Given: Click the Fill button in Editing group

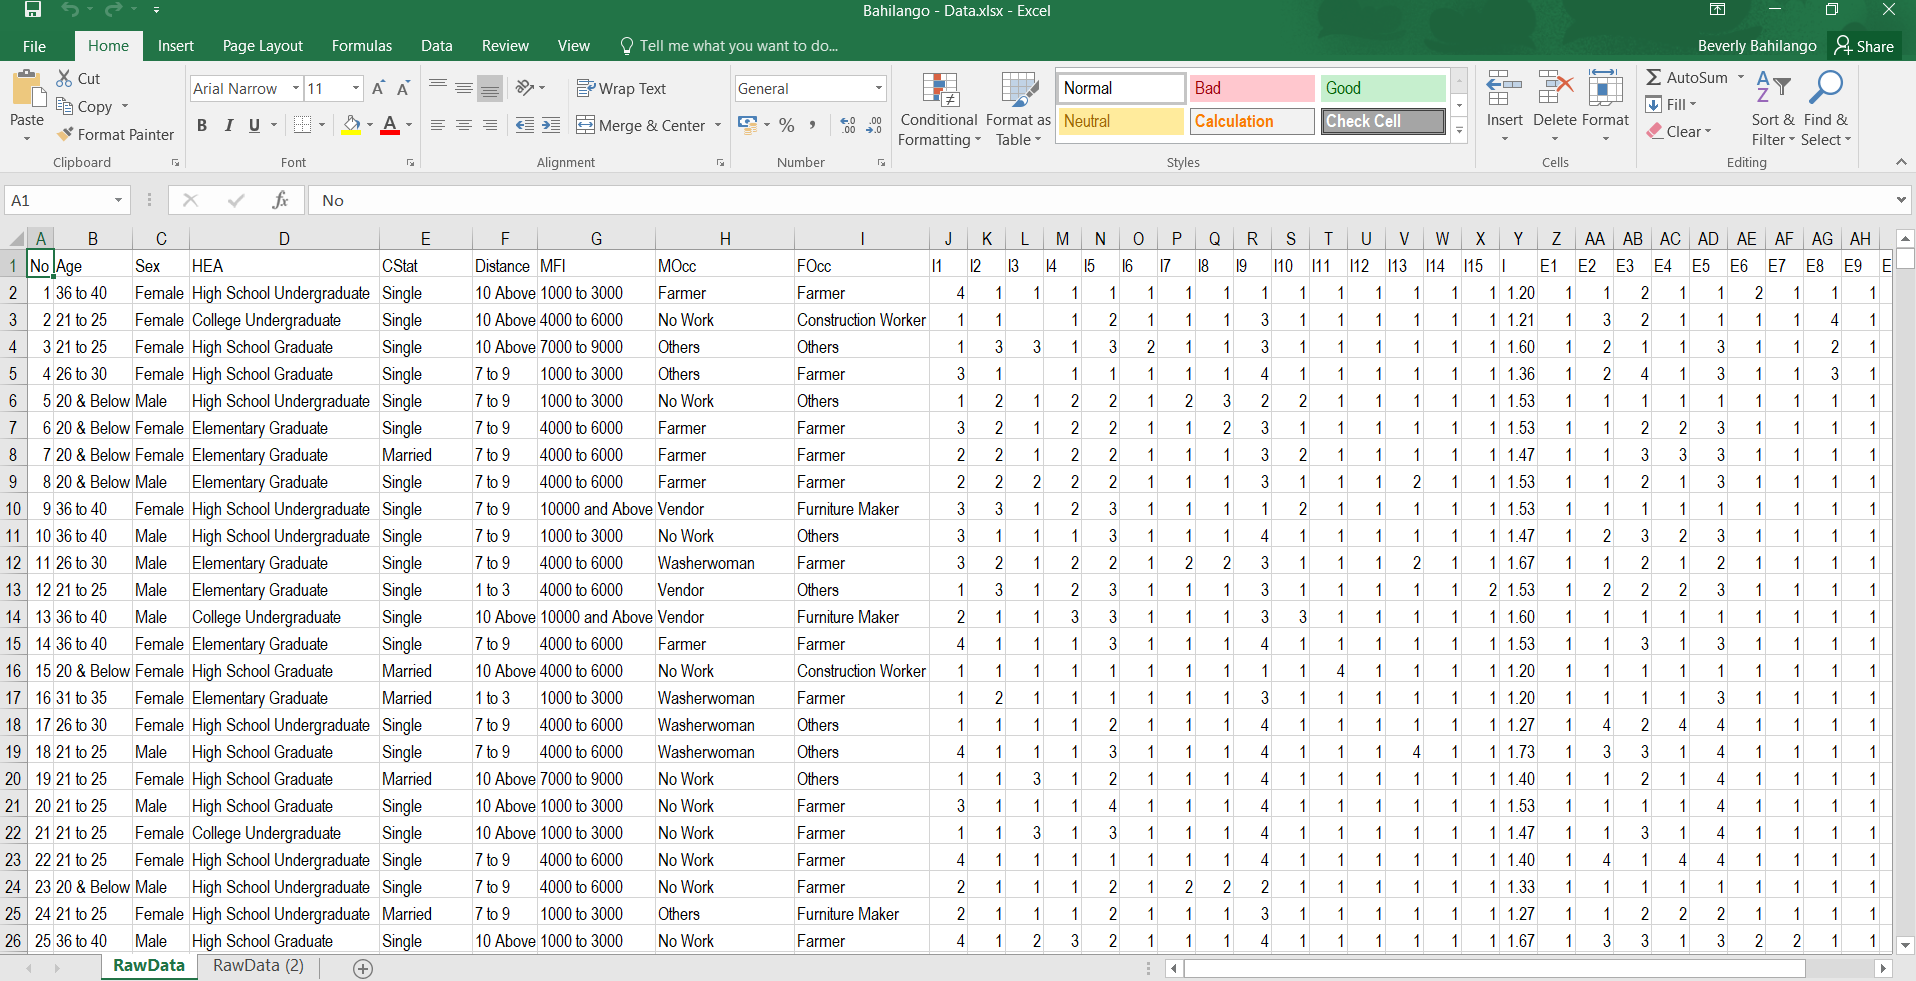Looking at the screenshot, I should (1671, 104).
